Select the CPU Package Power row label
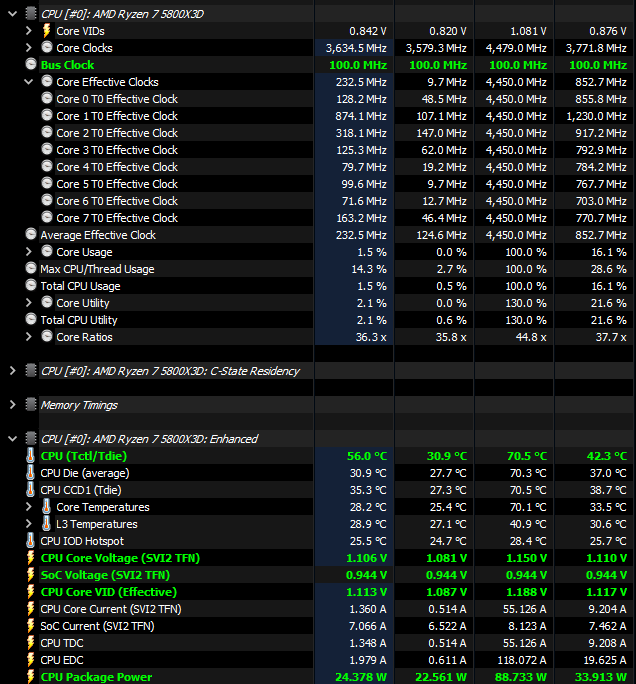Image resolution: width=636 pixels, height=684 pixels. 96,677
